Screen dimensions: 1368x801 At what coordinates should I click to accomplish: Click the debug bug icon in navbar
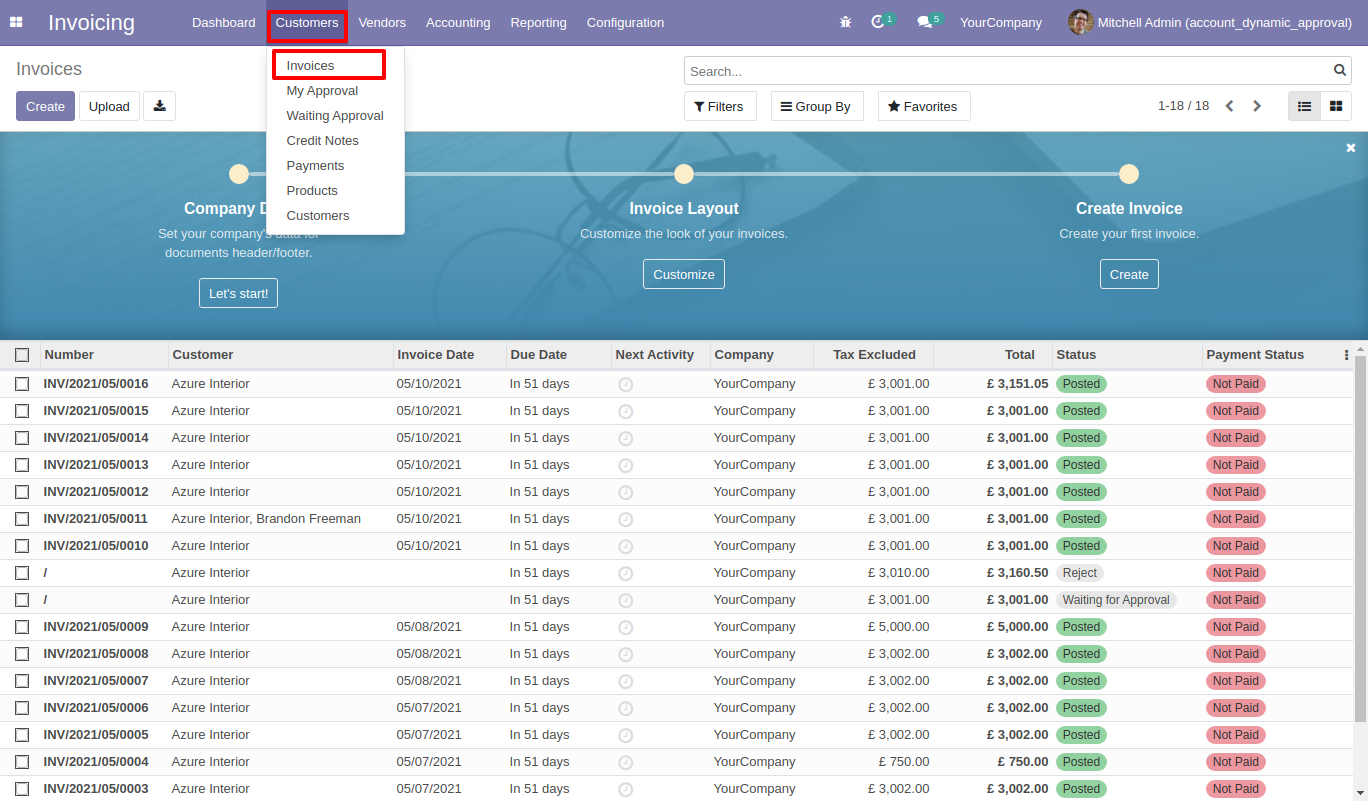coord(846,22)
